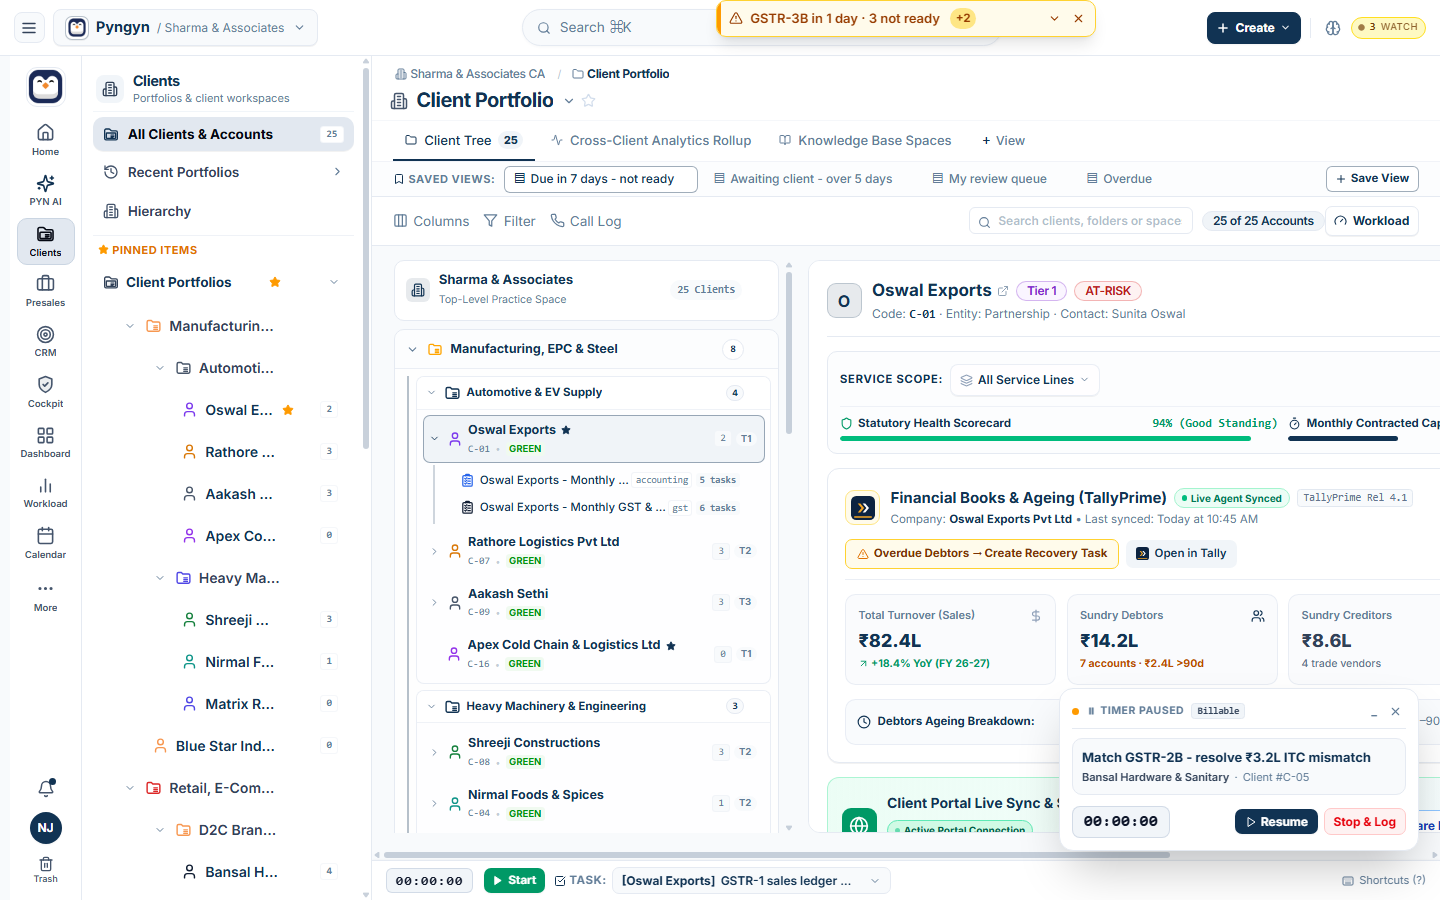Open the Create dropdown button
This screenshot has height=900, width=1440.
(x=1253, y=28)
